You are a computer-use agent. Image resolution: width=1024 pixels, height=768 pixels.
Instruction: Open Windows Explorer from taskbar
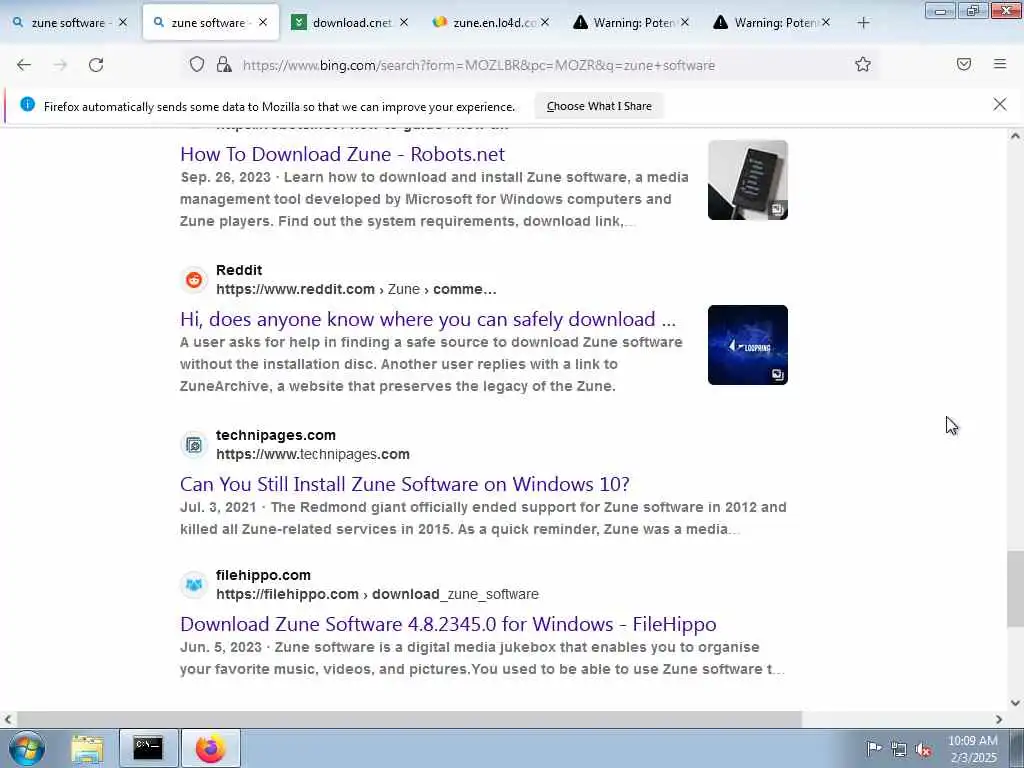pyautogui.click(x=88, y=748)
